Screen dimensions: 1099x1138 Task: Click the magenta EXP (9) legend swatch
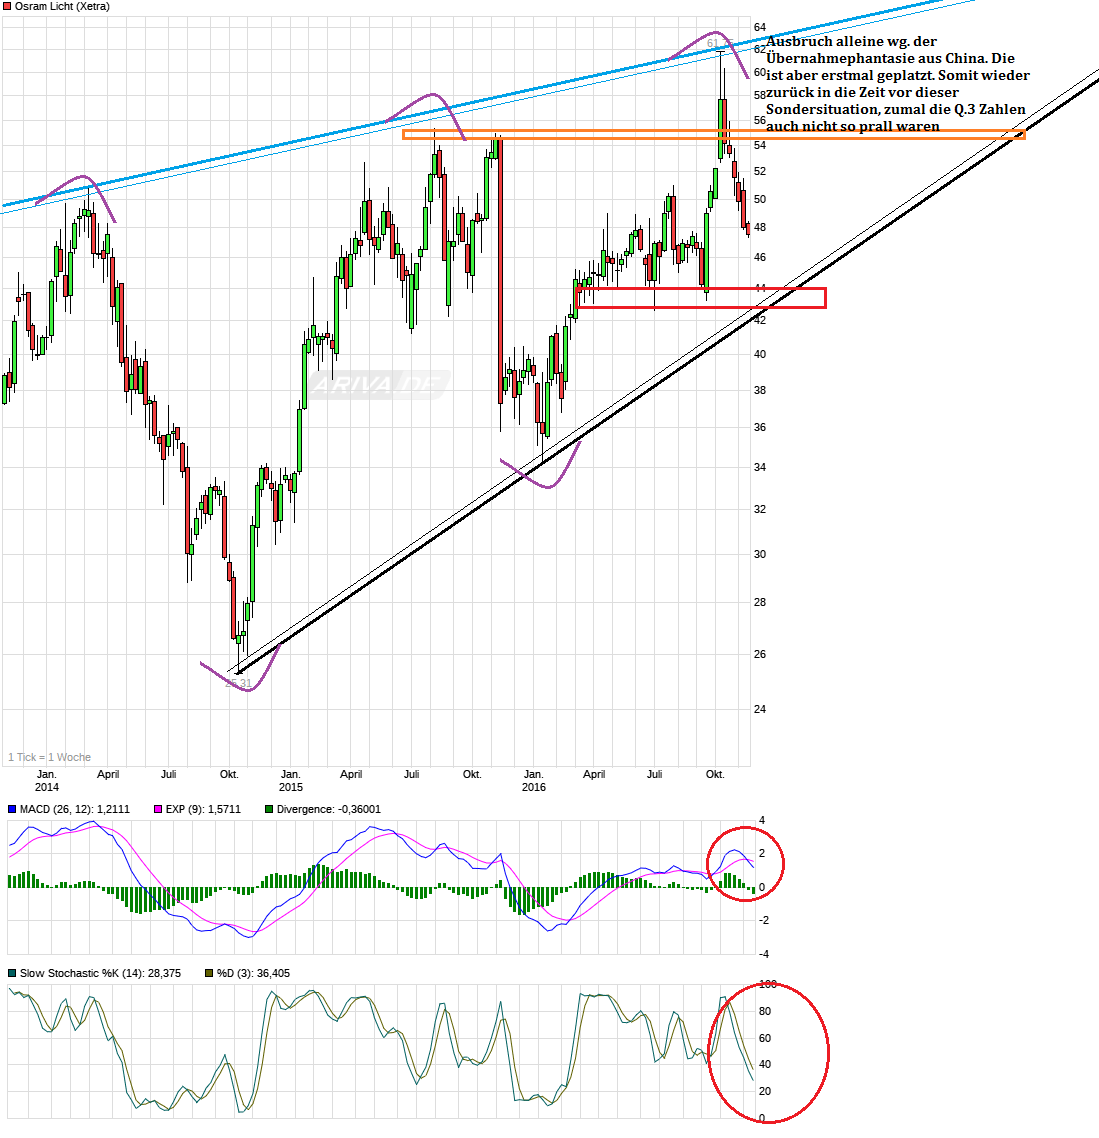[158, 809]
